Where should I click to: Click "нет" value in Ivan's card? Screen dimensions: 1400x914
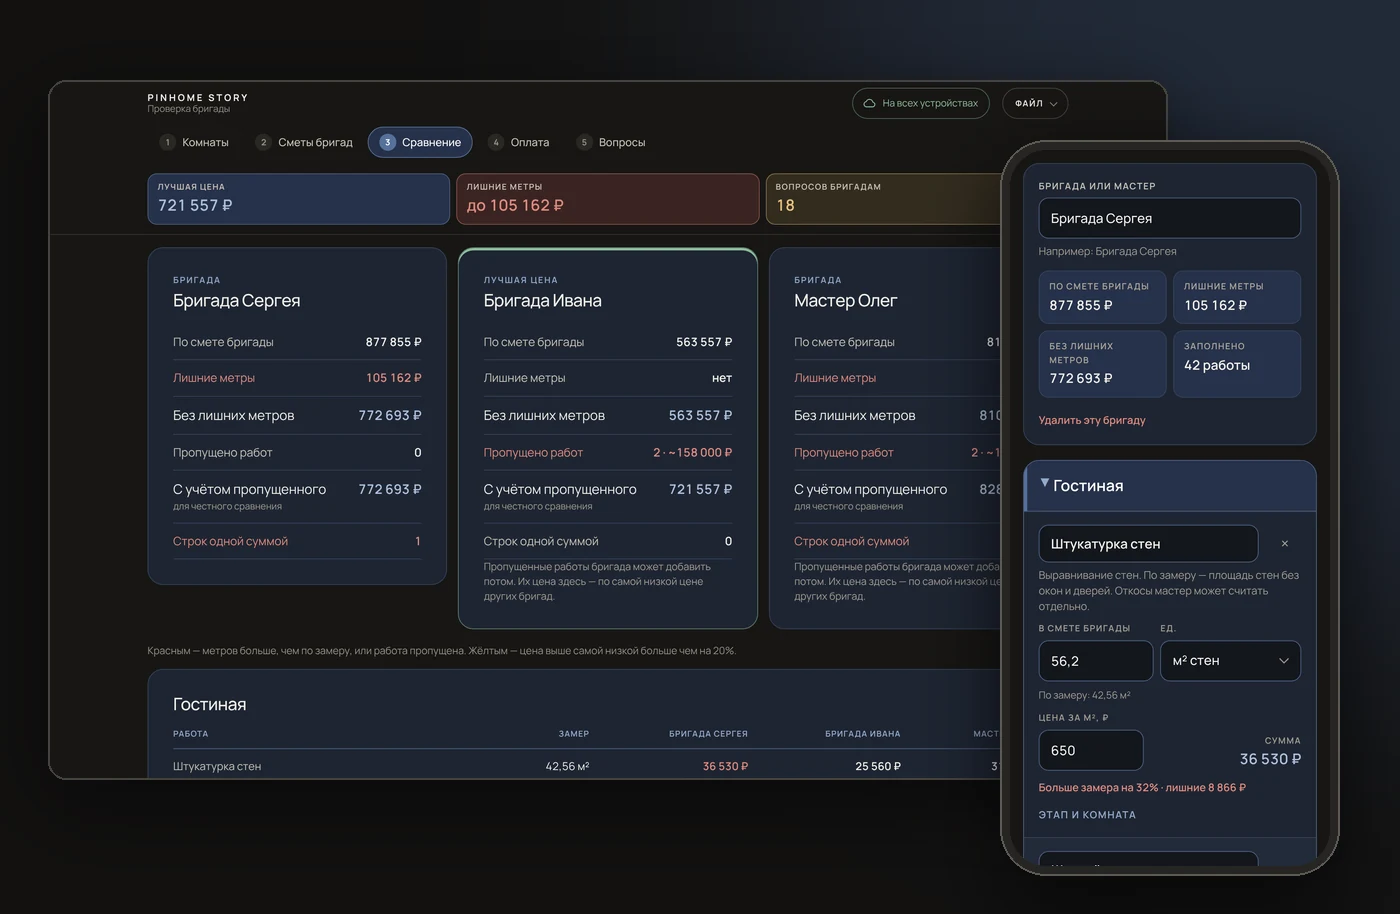click(x=721, y=378)
